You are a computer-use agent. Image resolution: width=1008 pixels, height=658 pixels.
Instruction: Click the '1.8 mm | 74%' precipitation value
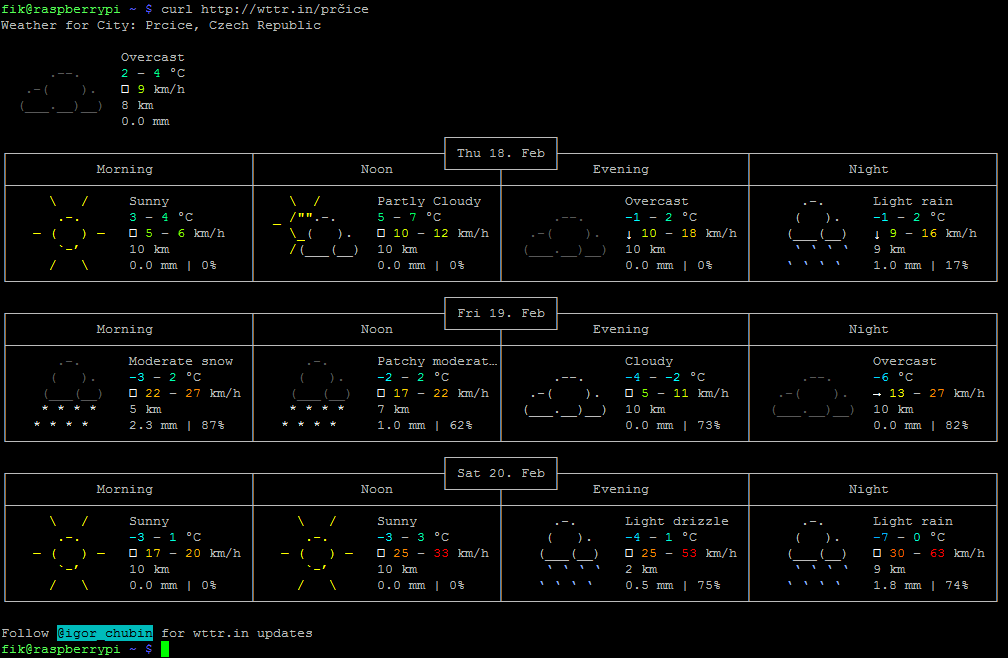coord(921,585)
